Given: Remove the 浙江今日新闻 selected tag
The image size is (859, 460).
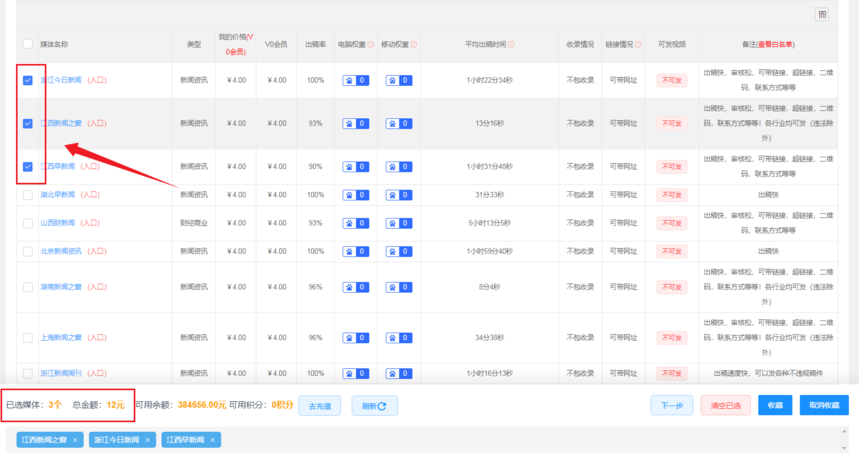Looking at the screenshot, I should [147, 440].
